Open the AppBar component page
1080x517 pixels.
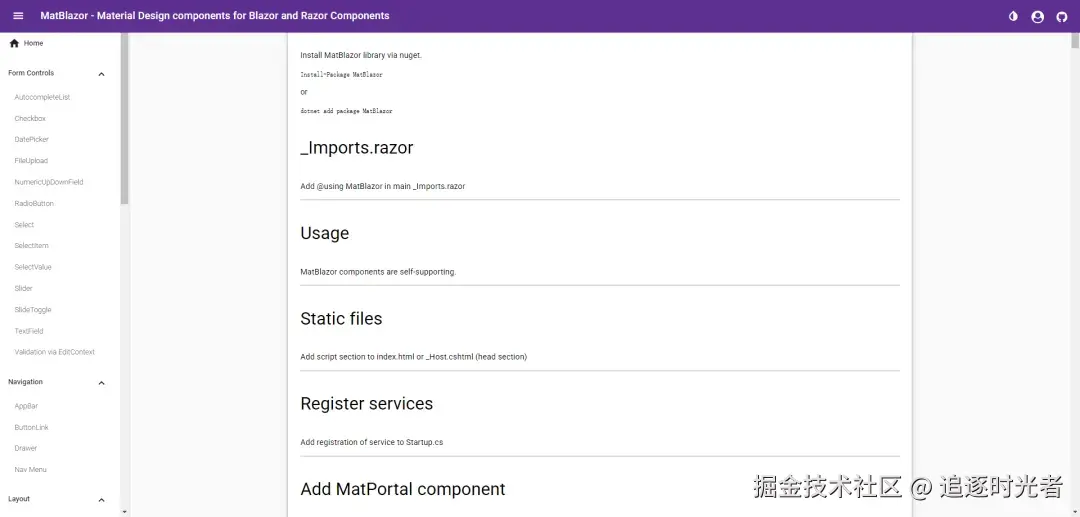tap(26, 406)
